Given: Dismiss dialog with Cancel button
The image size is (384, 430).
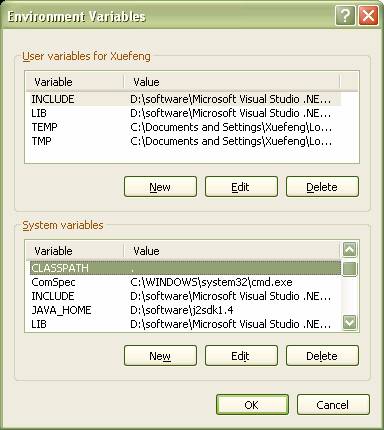Looking at the screenshot, I should pos(333,405).
